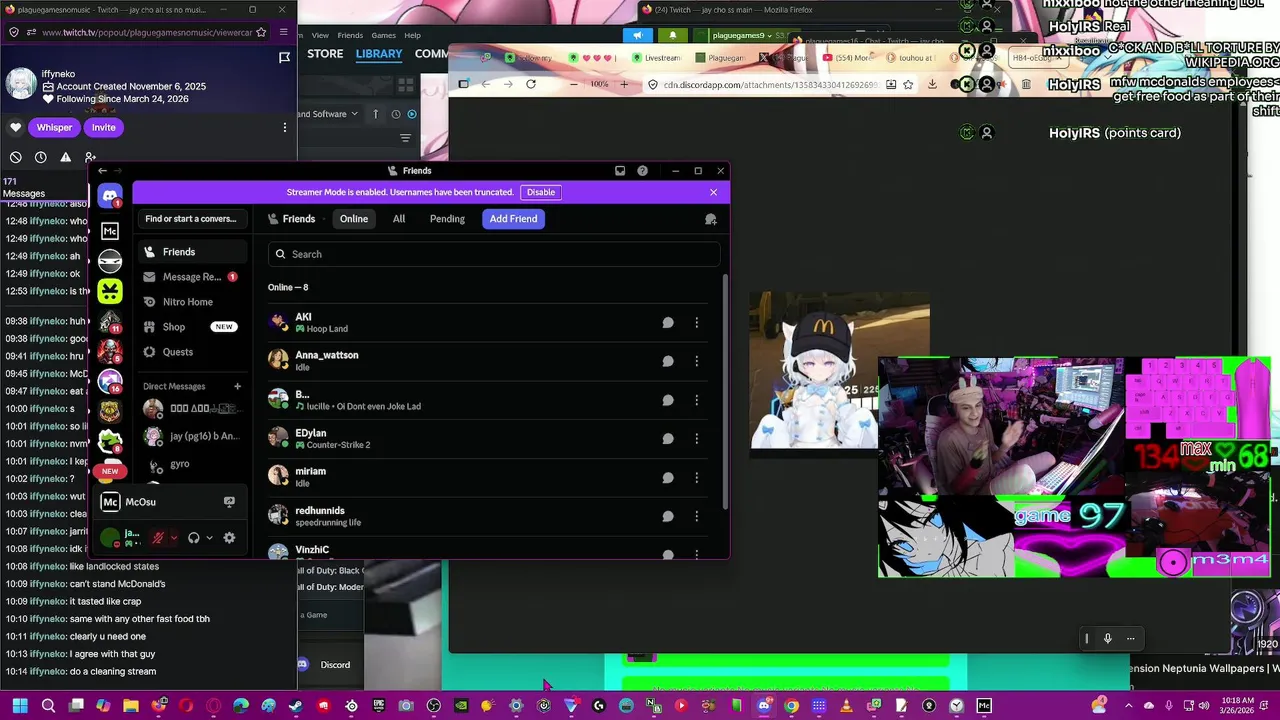
Task: Disable Streamer Mode in Discord banner
Action: coord(541,192)
